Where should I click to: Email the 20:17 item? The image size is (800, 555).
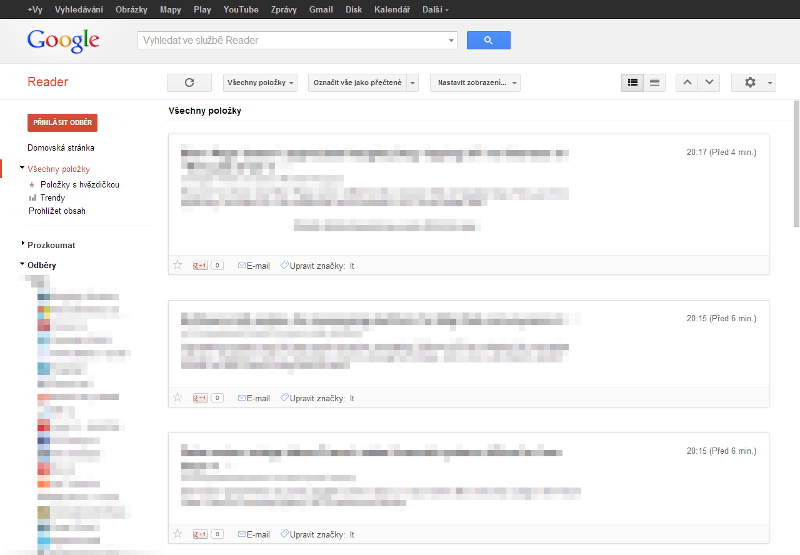[254, 266]
